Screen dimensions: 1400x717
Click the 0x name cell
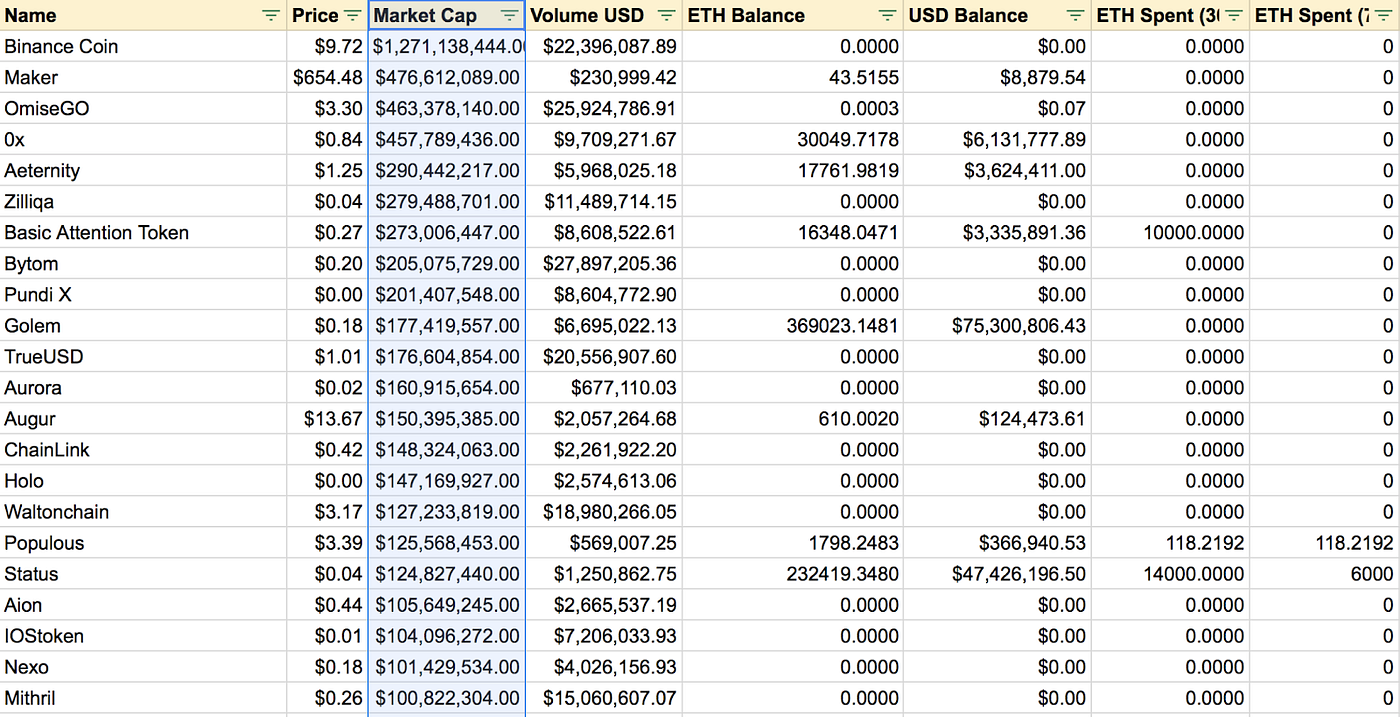coord(143,139)
